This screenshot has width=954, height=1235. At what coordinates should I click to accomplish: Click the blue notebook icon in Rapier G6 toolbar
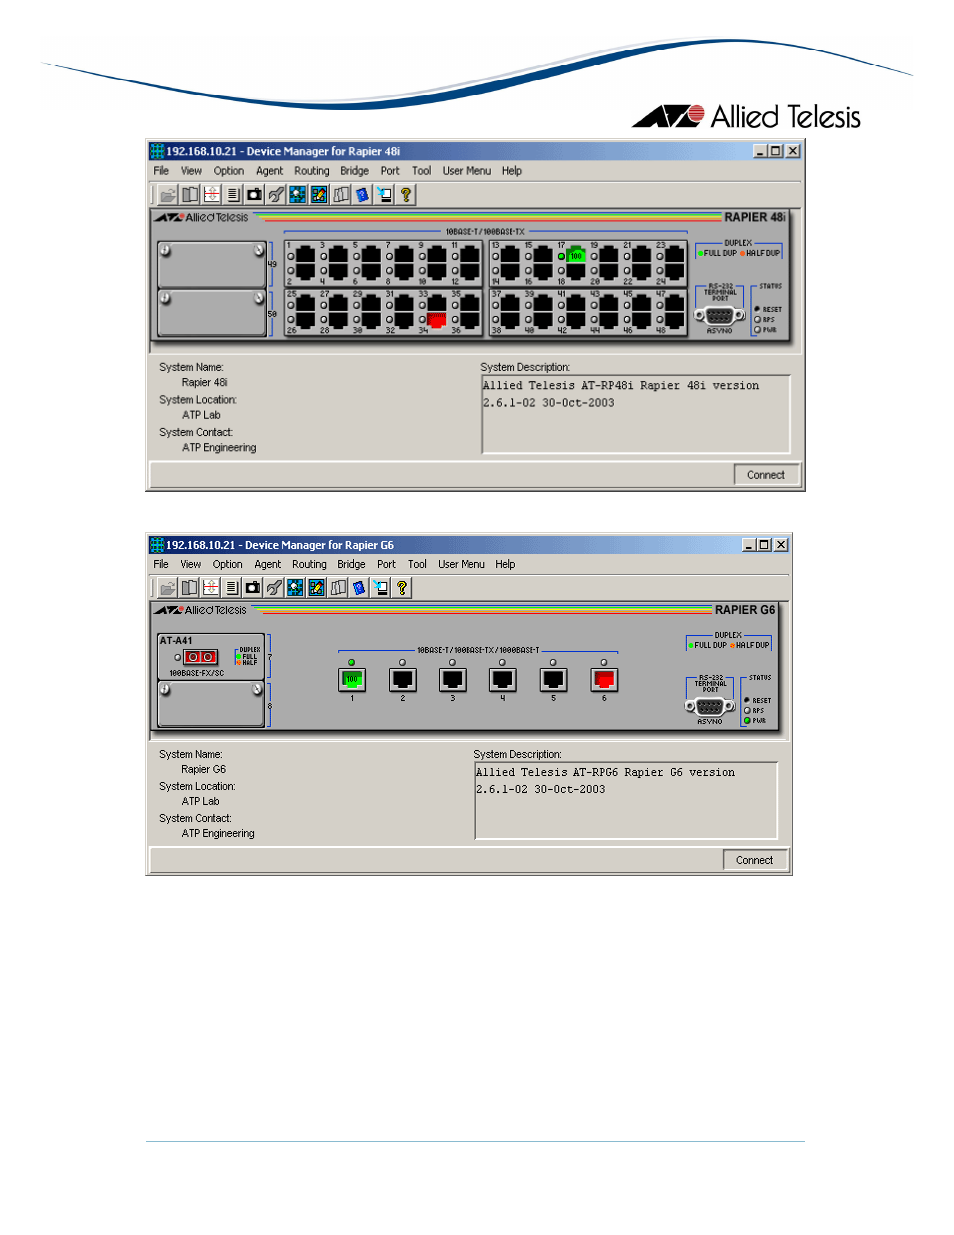click(360, 588)
